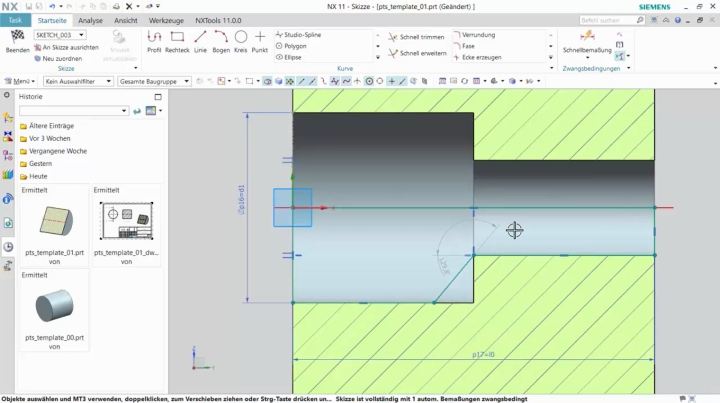Select the Punkt point tool

coord(260,38)
